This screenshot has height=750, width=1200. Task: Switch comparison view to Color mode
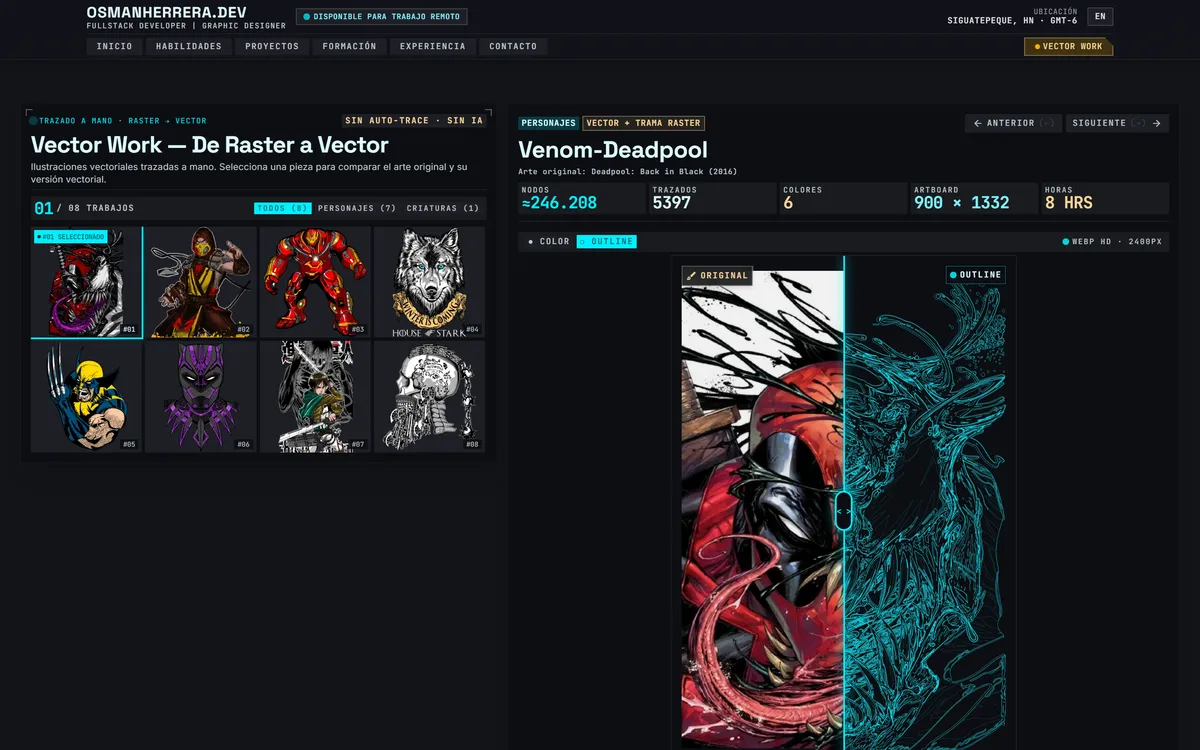(x=549, y=241)
